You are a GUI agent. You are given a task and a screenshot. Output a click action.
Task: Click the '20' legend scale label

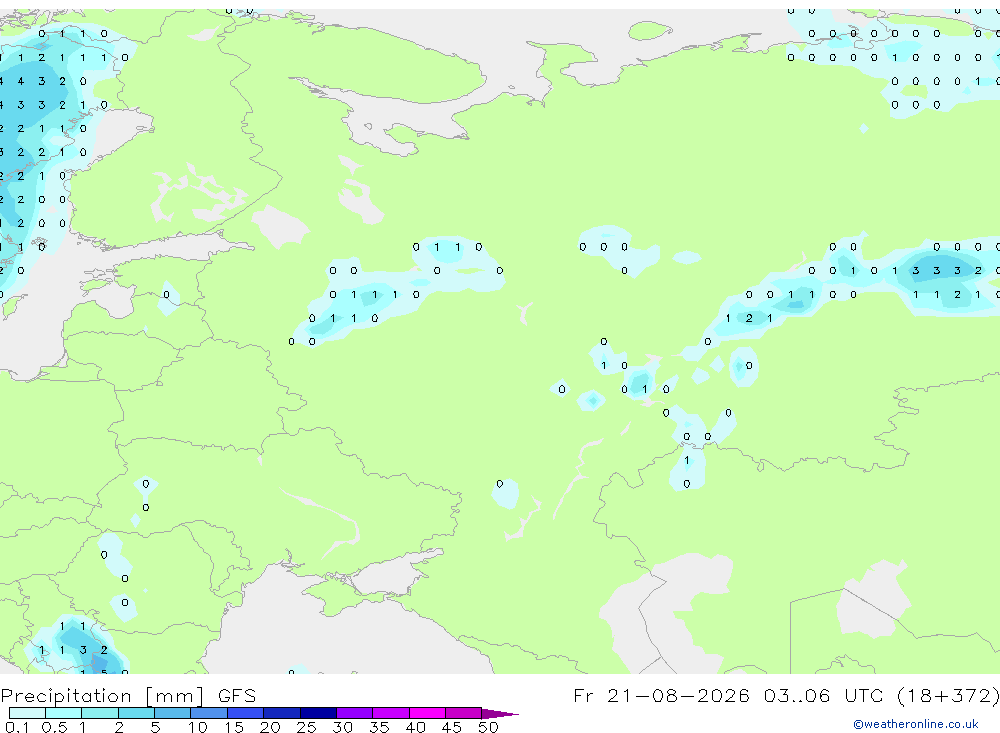[x=270, y=727]
